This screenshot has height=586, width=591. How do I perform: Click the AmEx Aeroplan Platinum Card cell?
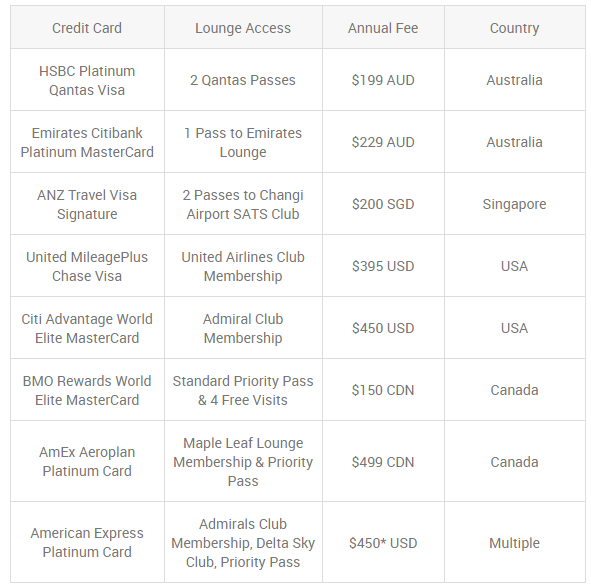[x=87, y=461]
